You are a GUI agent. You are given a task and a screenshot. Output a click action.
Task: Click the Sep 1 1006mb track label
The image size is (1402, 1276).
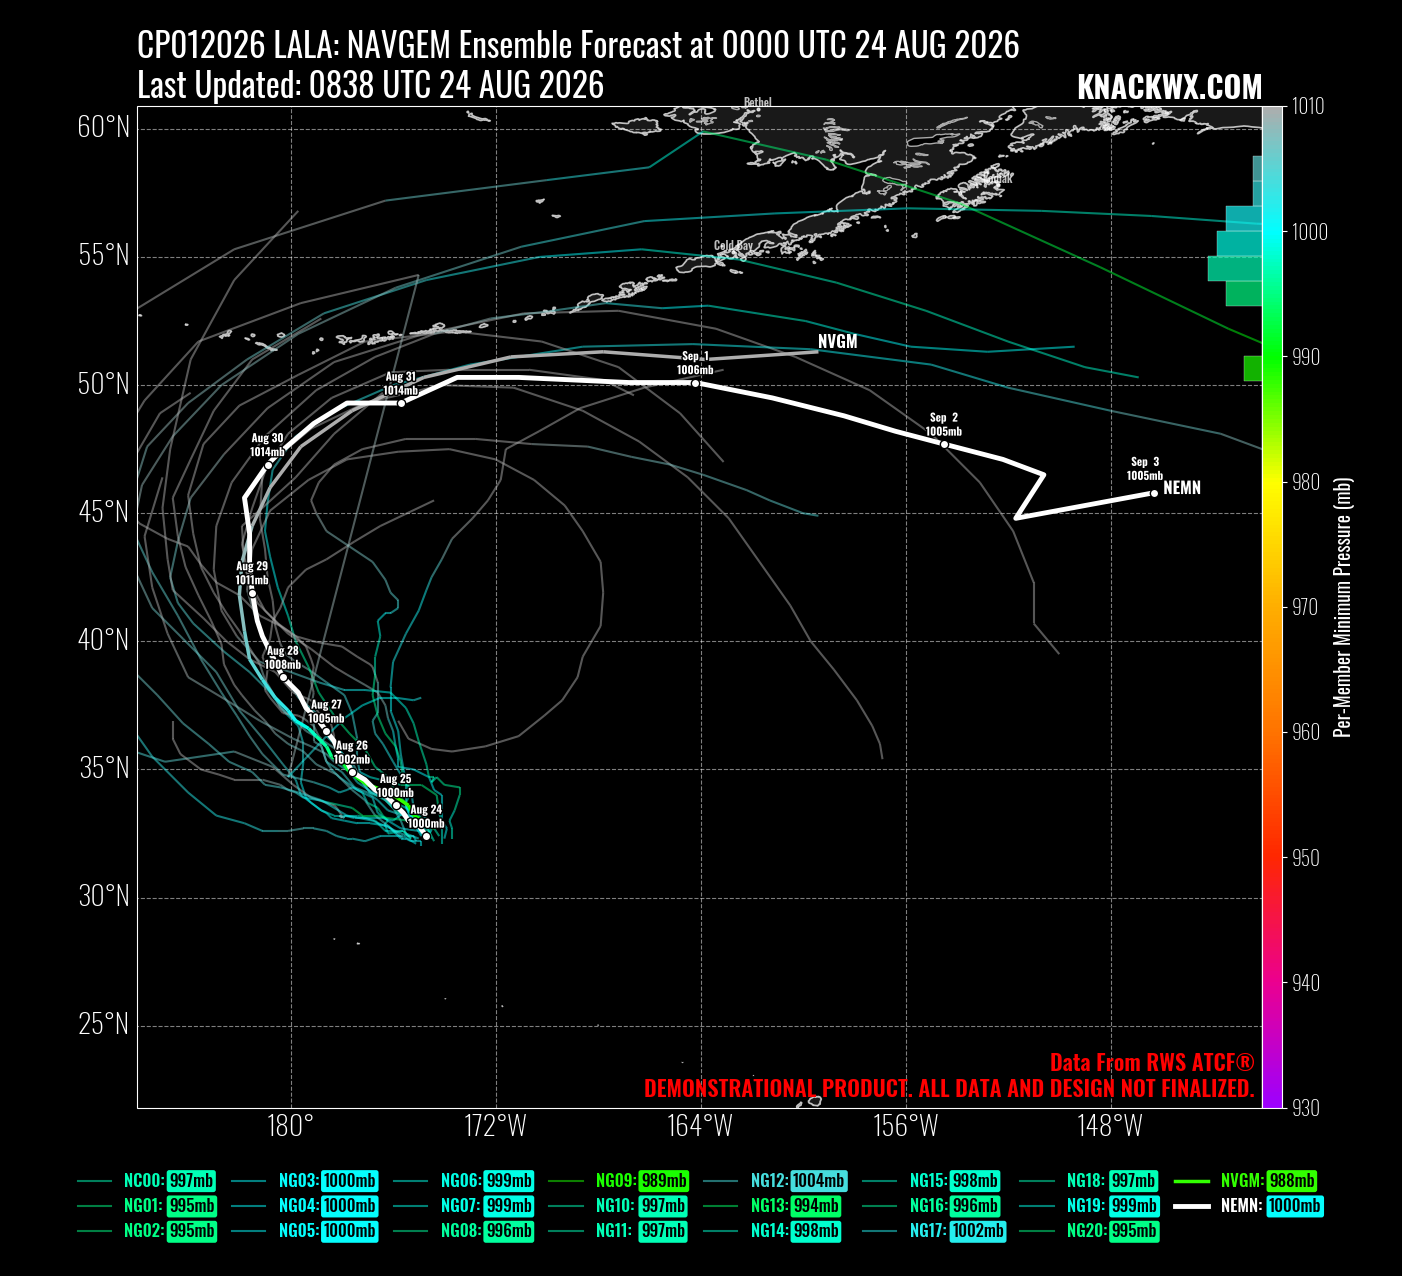[x=695, y=363]
